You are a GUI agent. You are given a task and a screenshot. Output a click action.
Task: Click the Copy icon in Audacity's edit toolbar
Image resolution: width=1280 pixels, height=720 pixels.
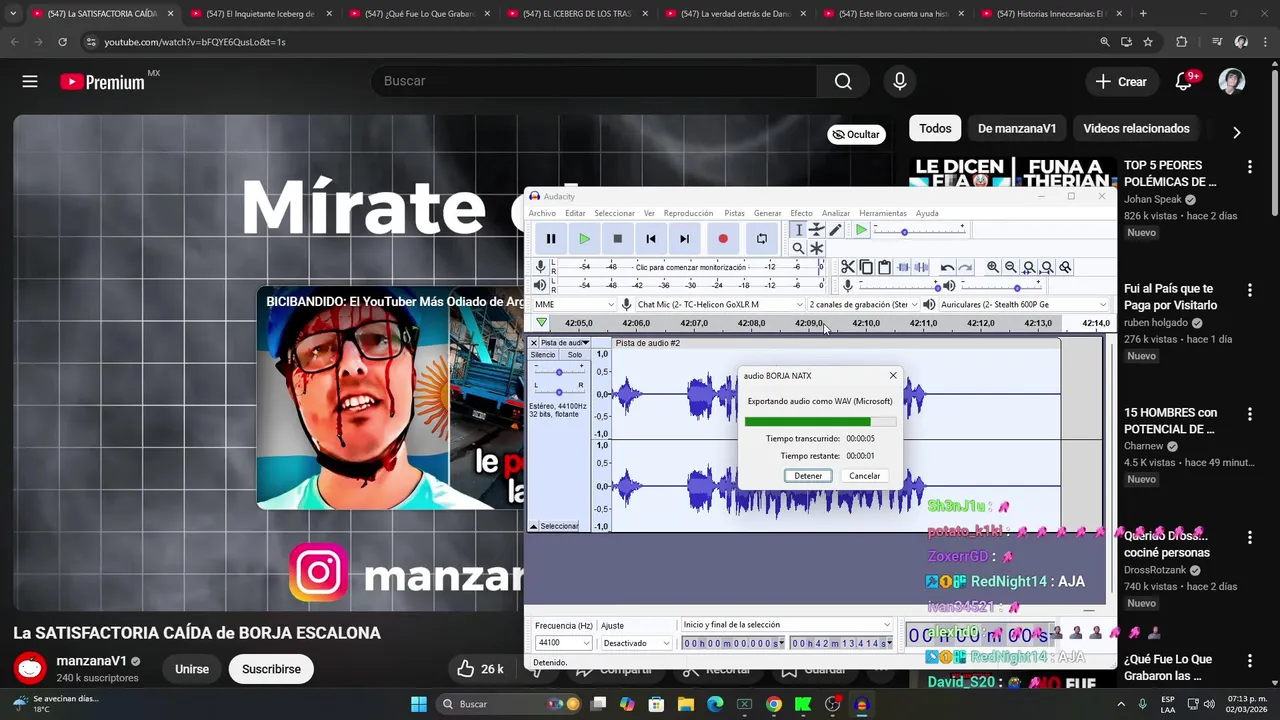point(866,267)
